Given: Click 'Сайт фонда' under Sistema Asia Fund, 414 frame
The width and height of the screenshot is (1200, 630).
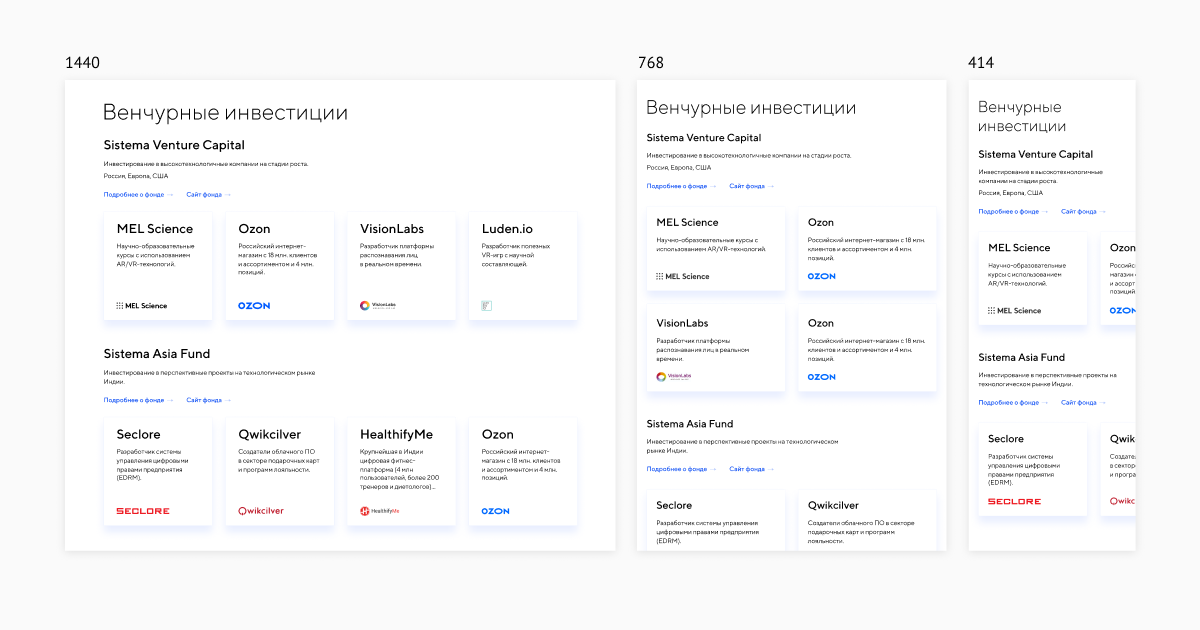Looking at the screenshot, I should click(1084, 403).
